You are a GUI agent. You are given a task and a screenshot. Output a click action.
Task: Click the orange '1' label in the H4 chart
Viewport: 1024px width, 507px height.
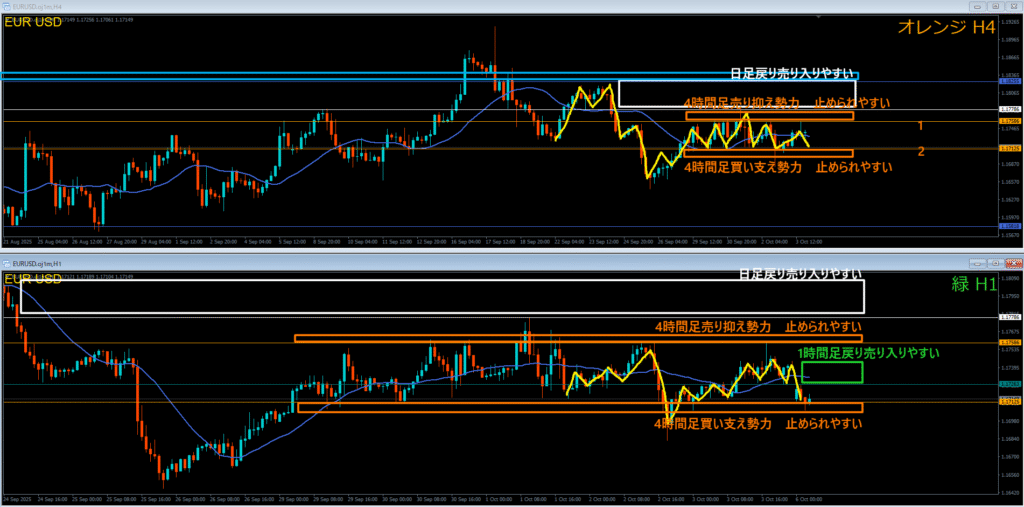pyautogui.click(x=920, y=125)
